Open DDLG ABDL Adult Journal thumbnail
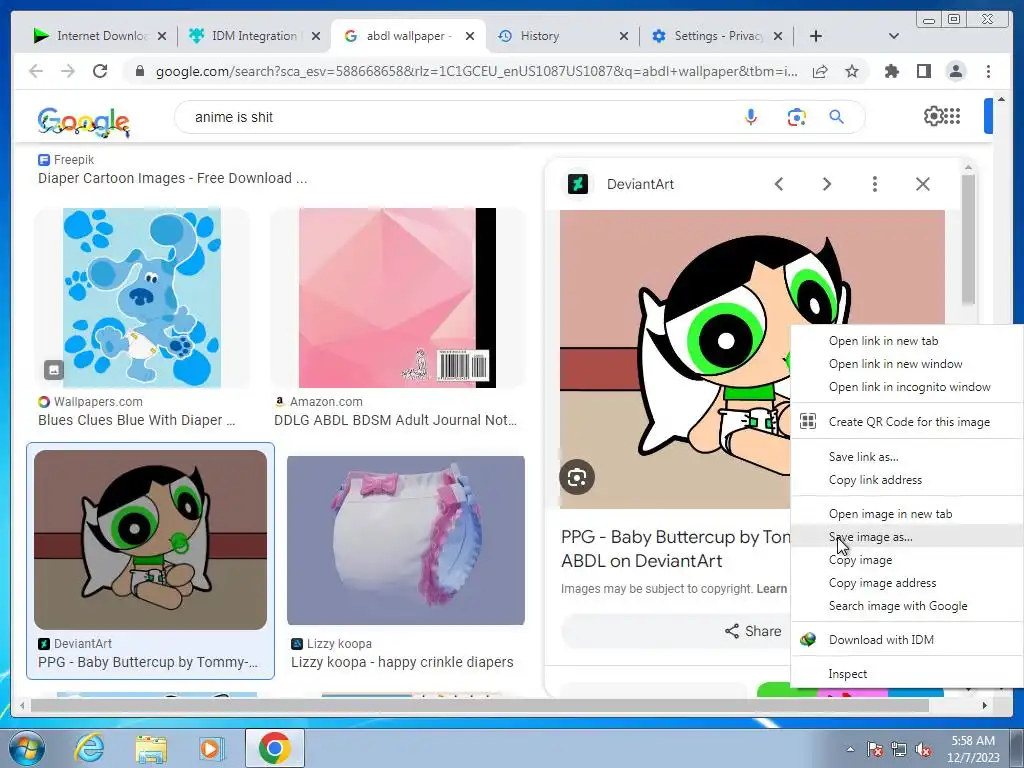The height and width of the screenshot is (768, 1024). [x=397, y=298]
